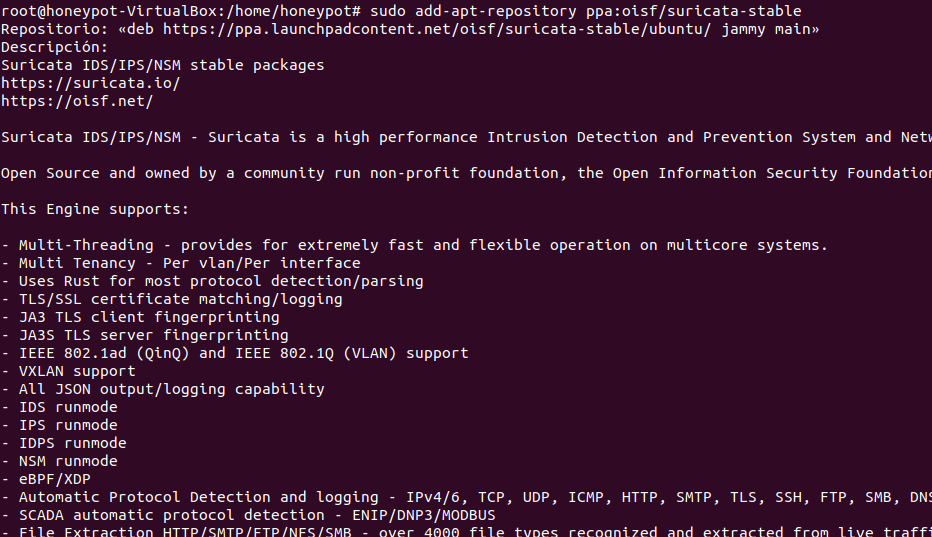The image size is (932, 537).
Task: Click the 'VXLAN support' line
Action: tap(68, 371)
